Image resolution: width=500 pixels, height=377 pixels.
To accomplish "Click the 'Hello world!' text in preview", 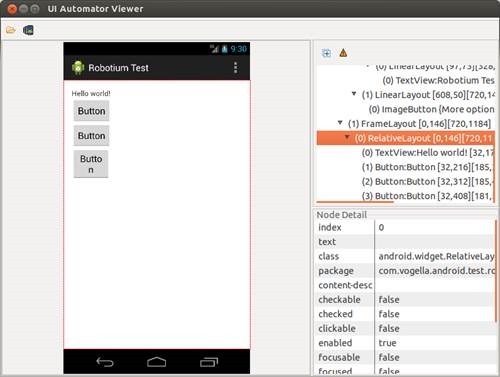I will click(x=91, y=94).
